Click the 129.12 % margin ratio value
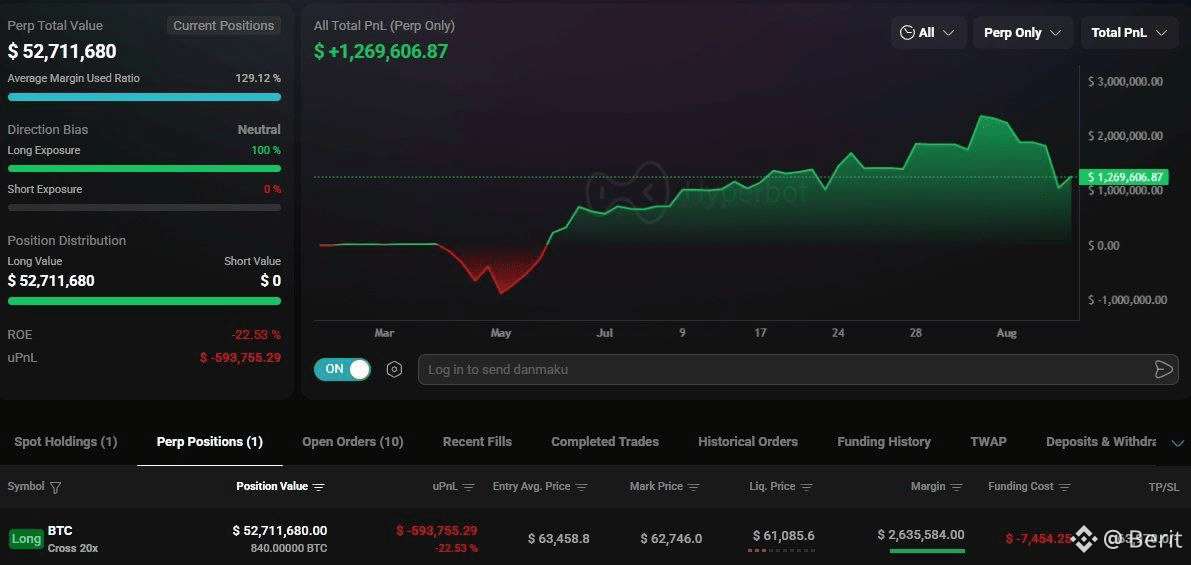This screenshot has width=1191, height=565. (x=257, y=78)
